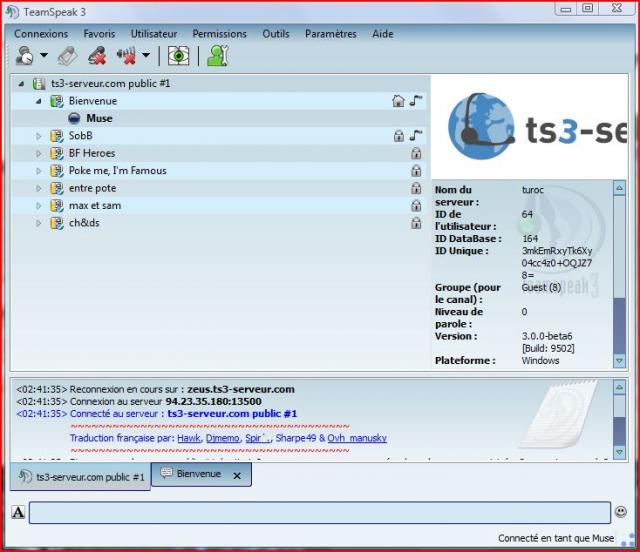Image resolution: width=640 pixels, height=552 pixels.
Task: Select the Poke me, I'm Famous channel name
Action: (118, 171)
